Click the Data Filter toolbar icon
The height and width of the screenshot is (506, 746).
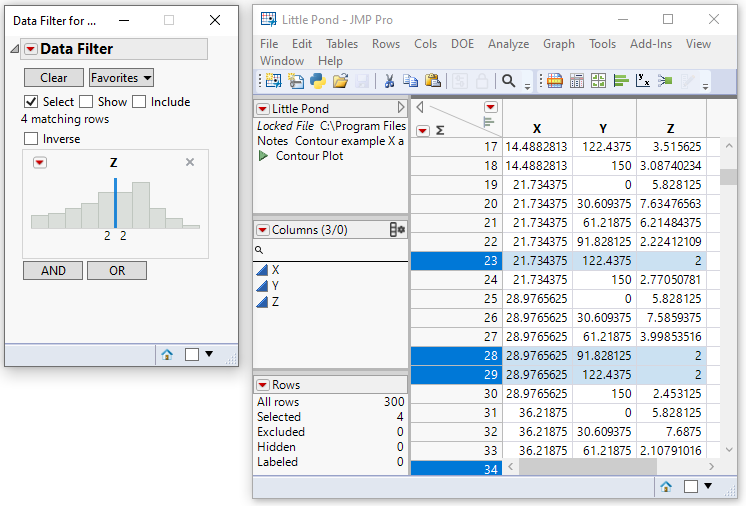tap(555, 81)
